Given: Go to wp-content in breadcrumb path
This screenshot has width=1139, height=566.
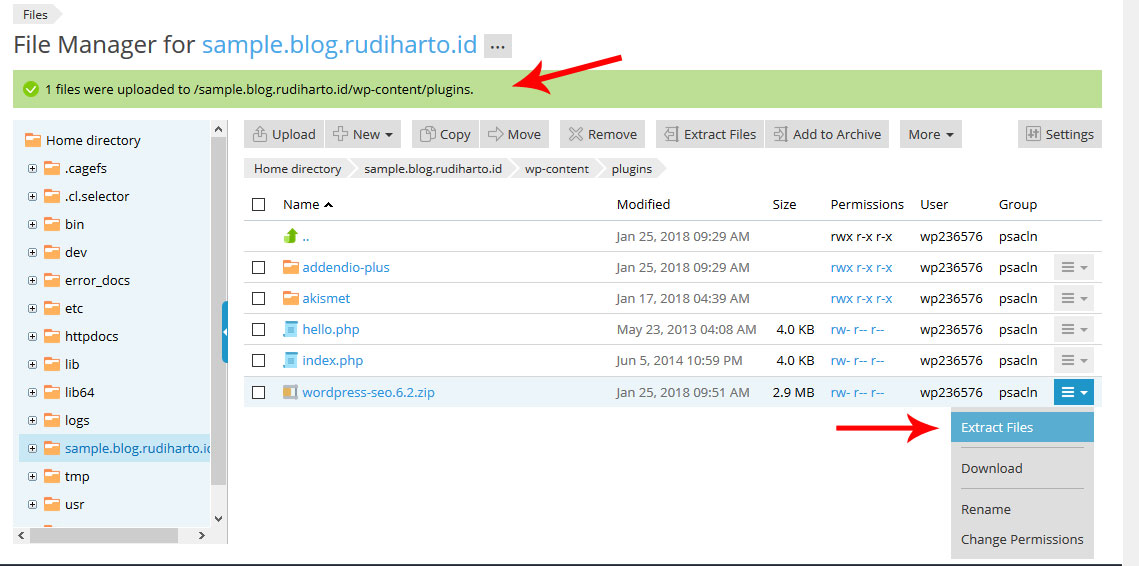Looking at the screenshot, I should click(556, 169).
